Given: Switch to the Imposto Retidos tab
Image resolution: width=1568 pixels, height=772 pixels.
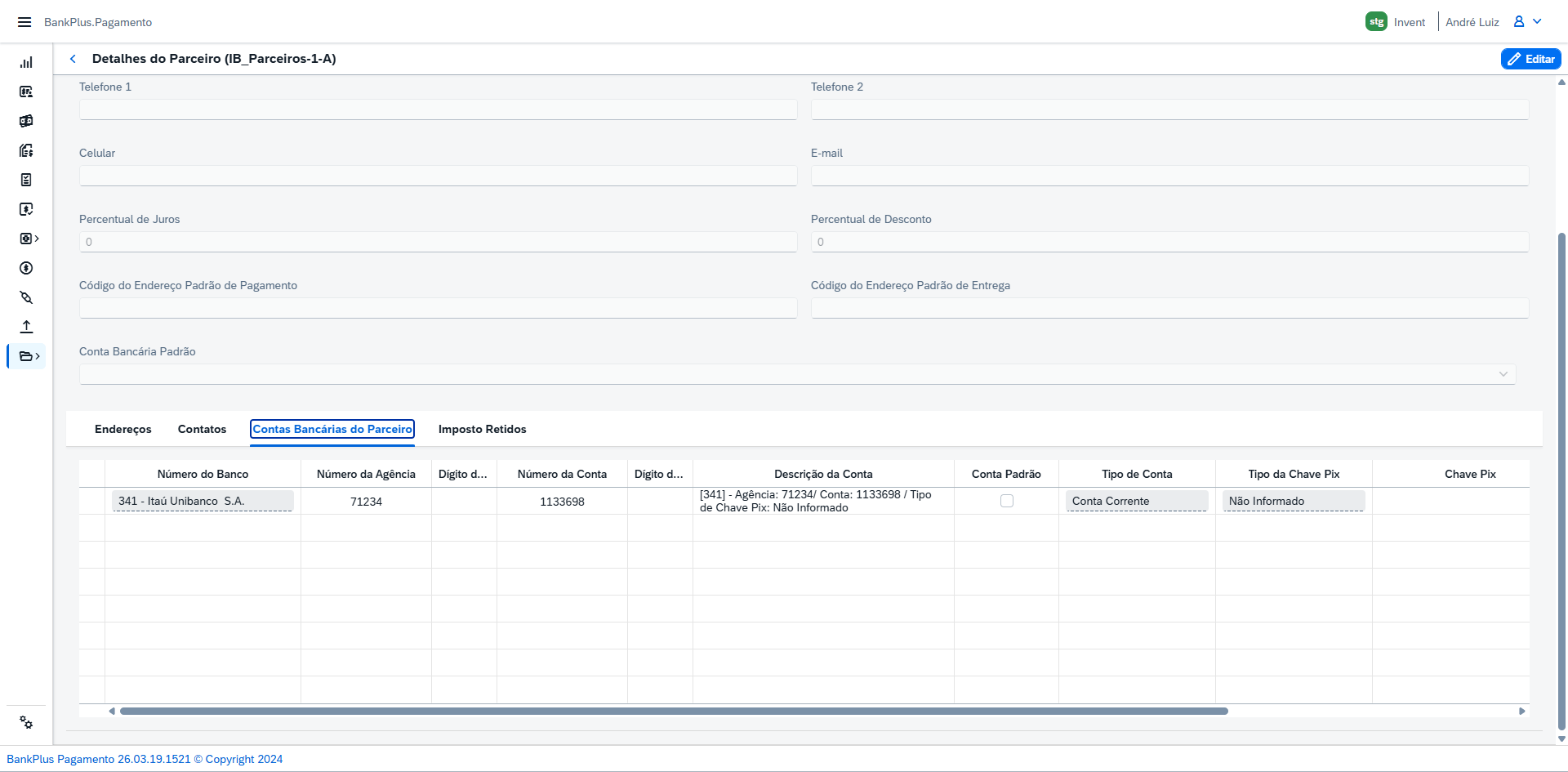Looking at the screenshot, I should (482, 429).
